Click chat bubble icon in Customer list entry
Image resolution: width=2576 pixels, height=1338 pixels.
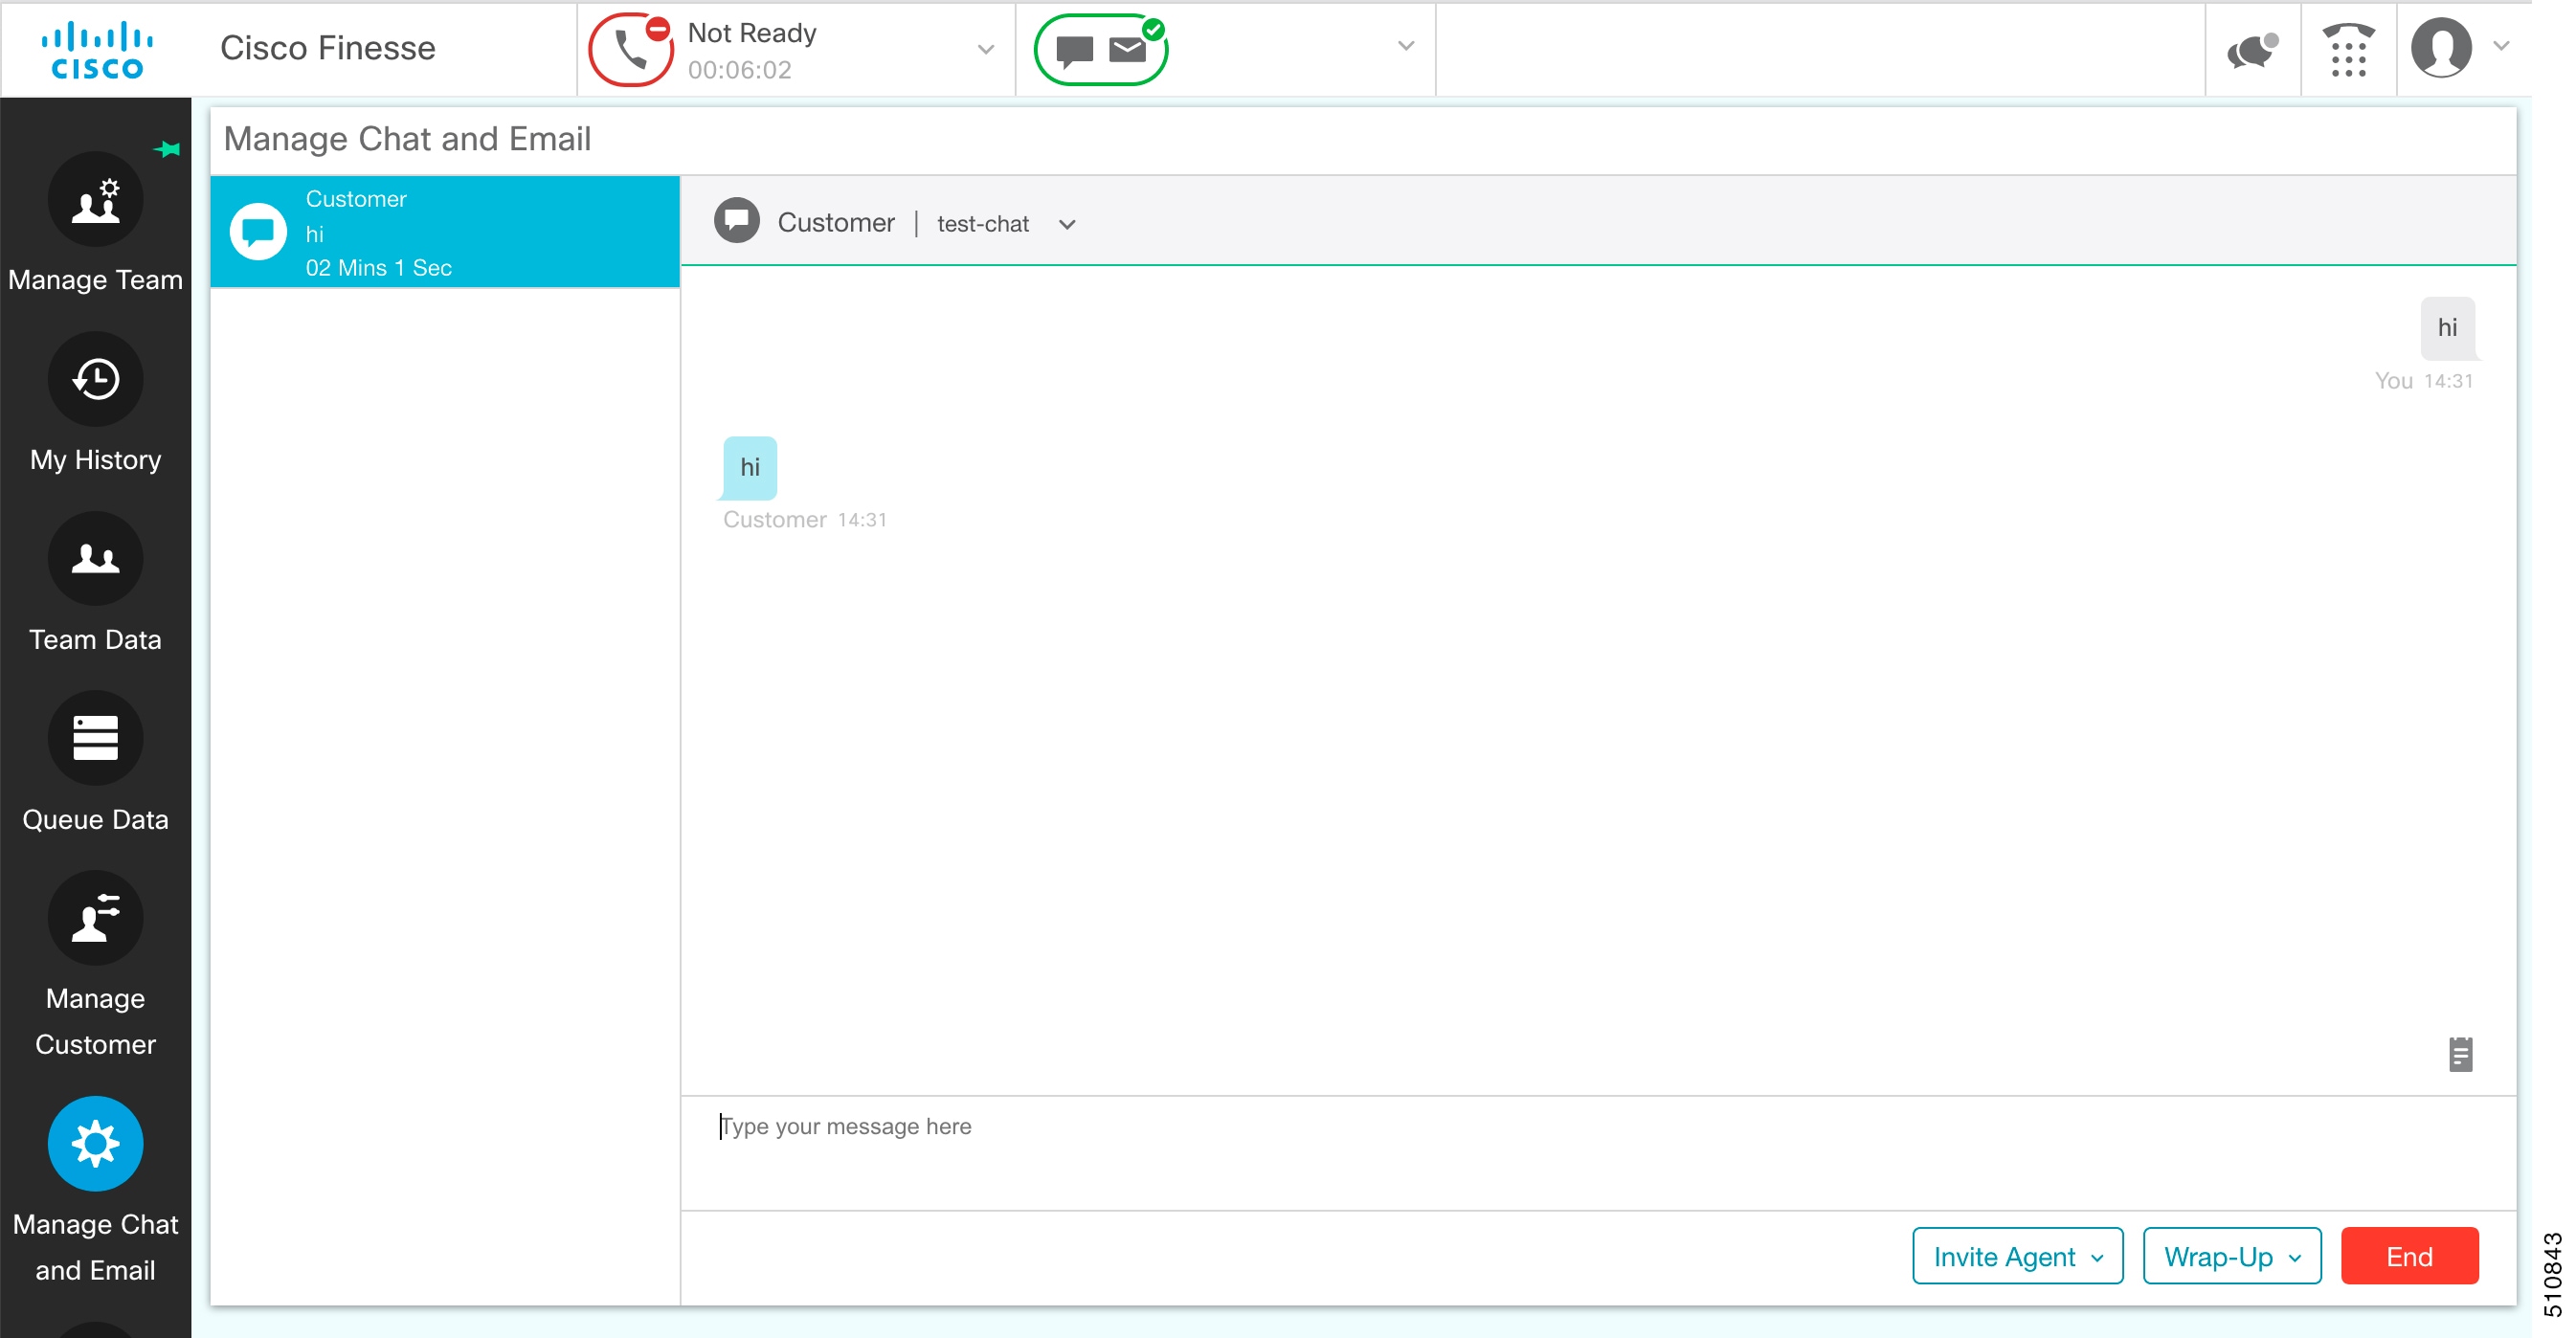[x=258, y=232]
